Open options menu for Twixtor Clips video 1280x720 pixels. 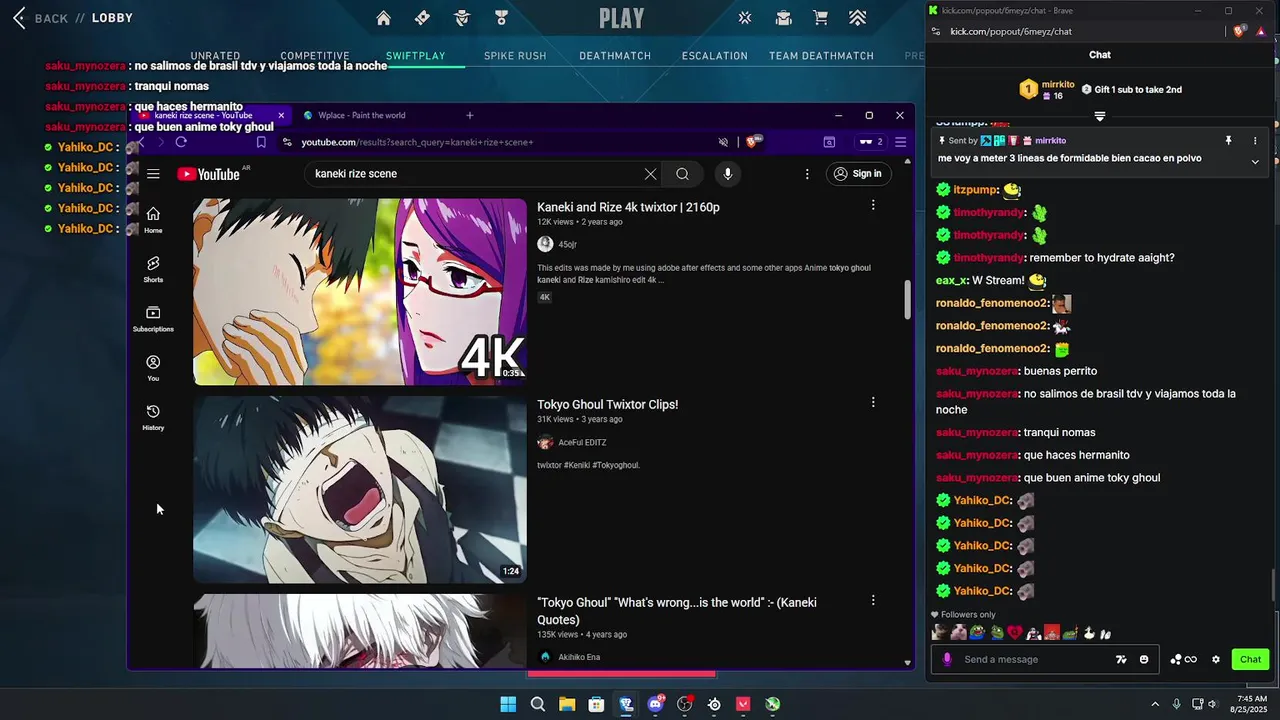873,402
